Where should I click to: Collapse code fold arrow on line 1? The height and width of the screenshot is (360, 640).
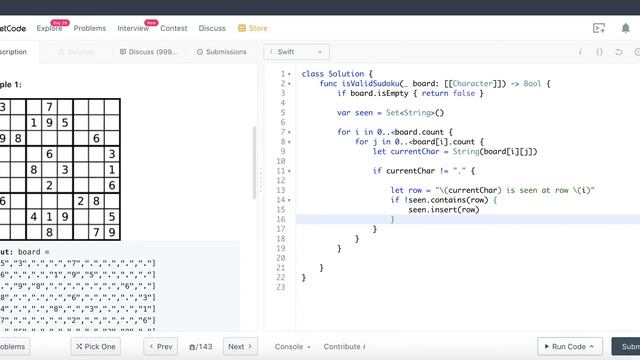point(289,74)
